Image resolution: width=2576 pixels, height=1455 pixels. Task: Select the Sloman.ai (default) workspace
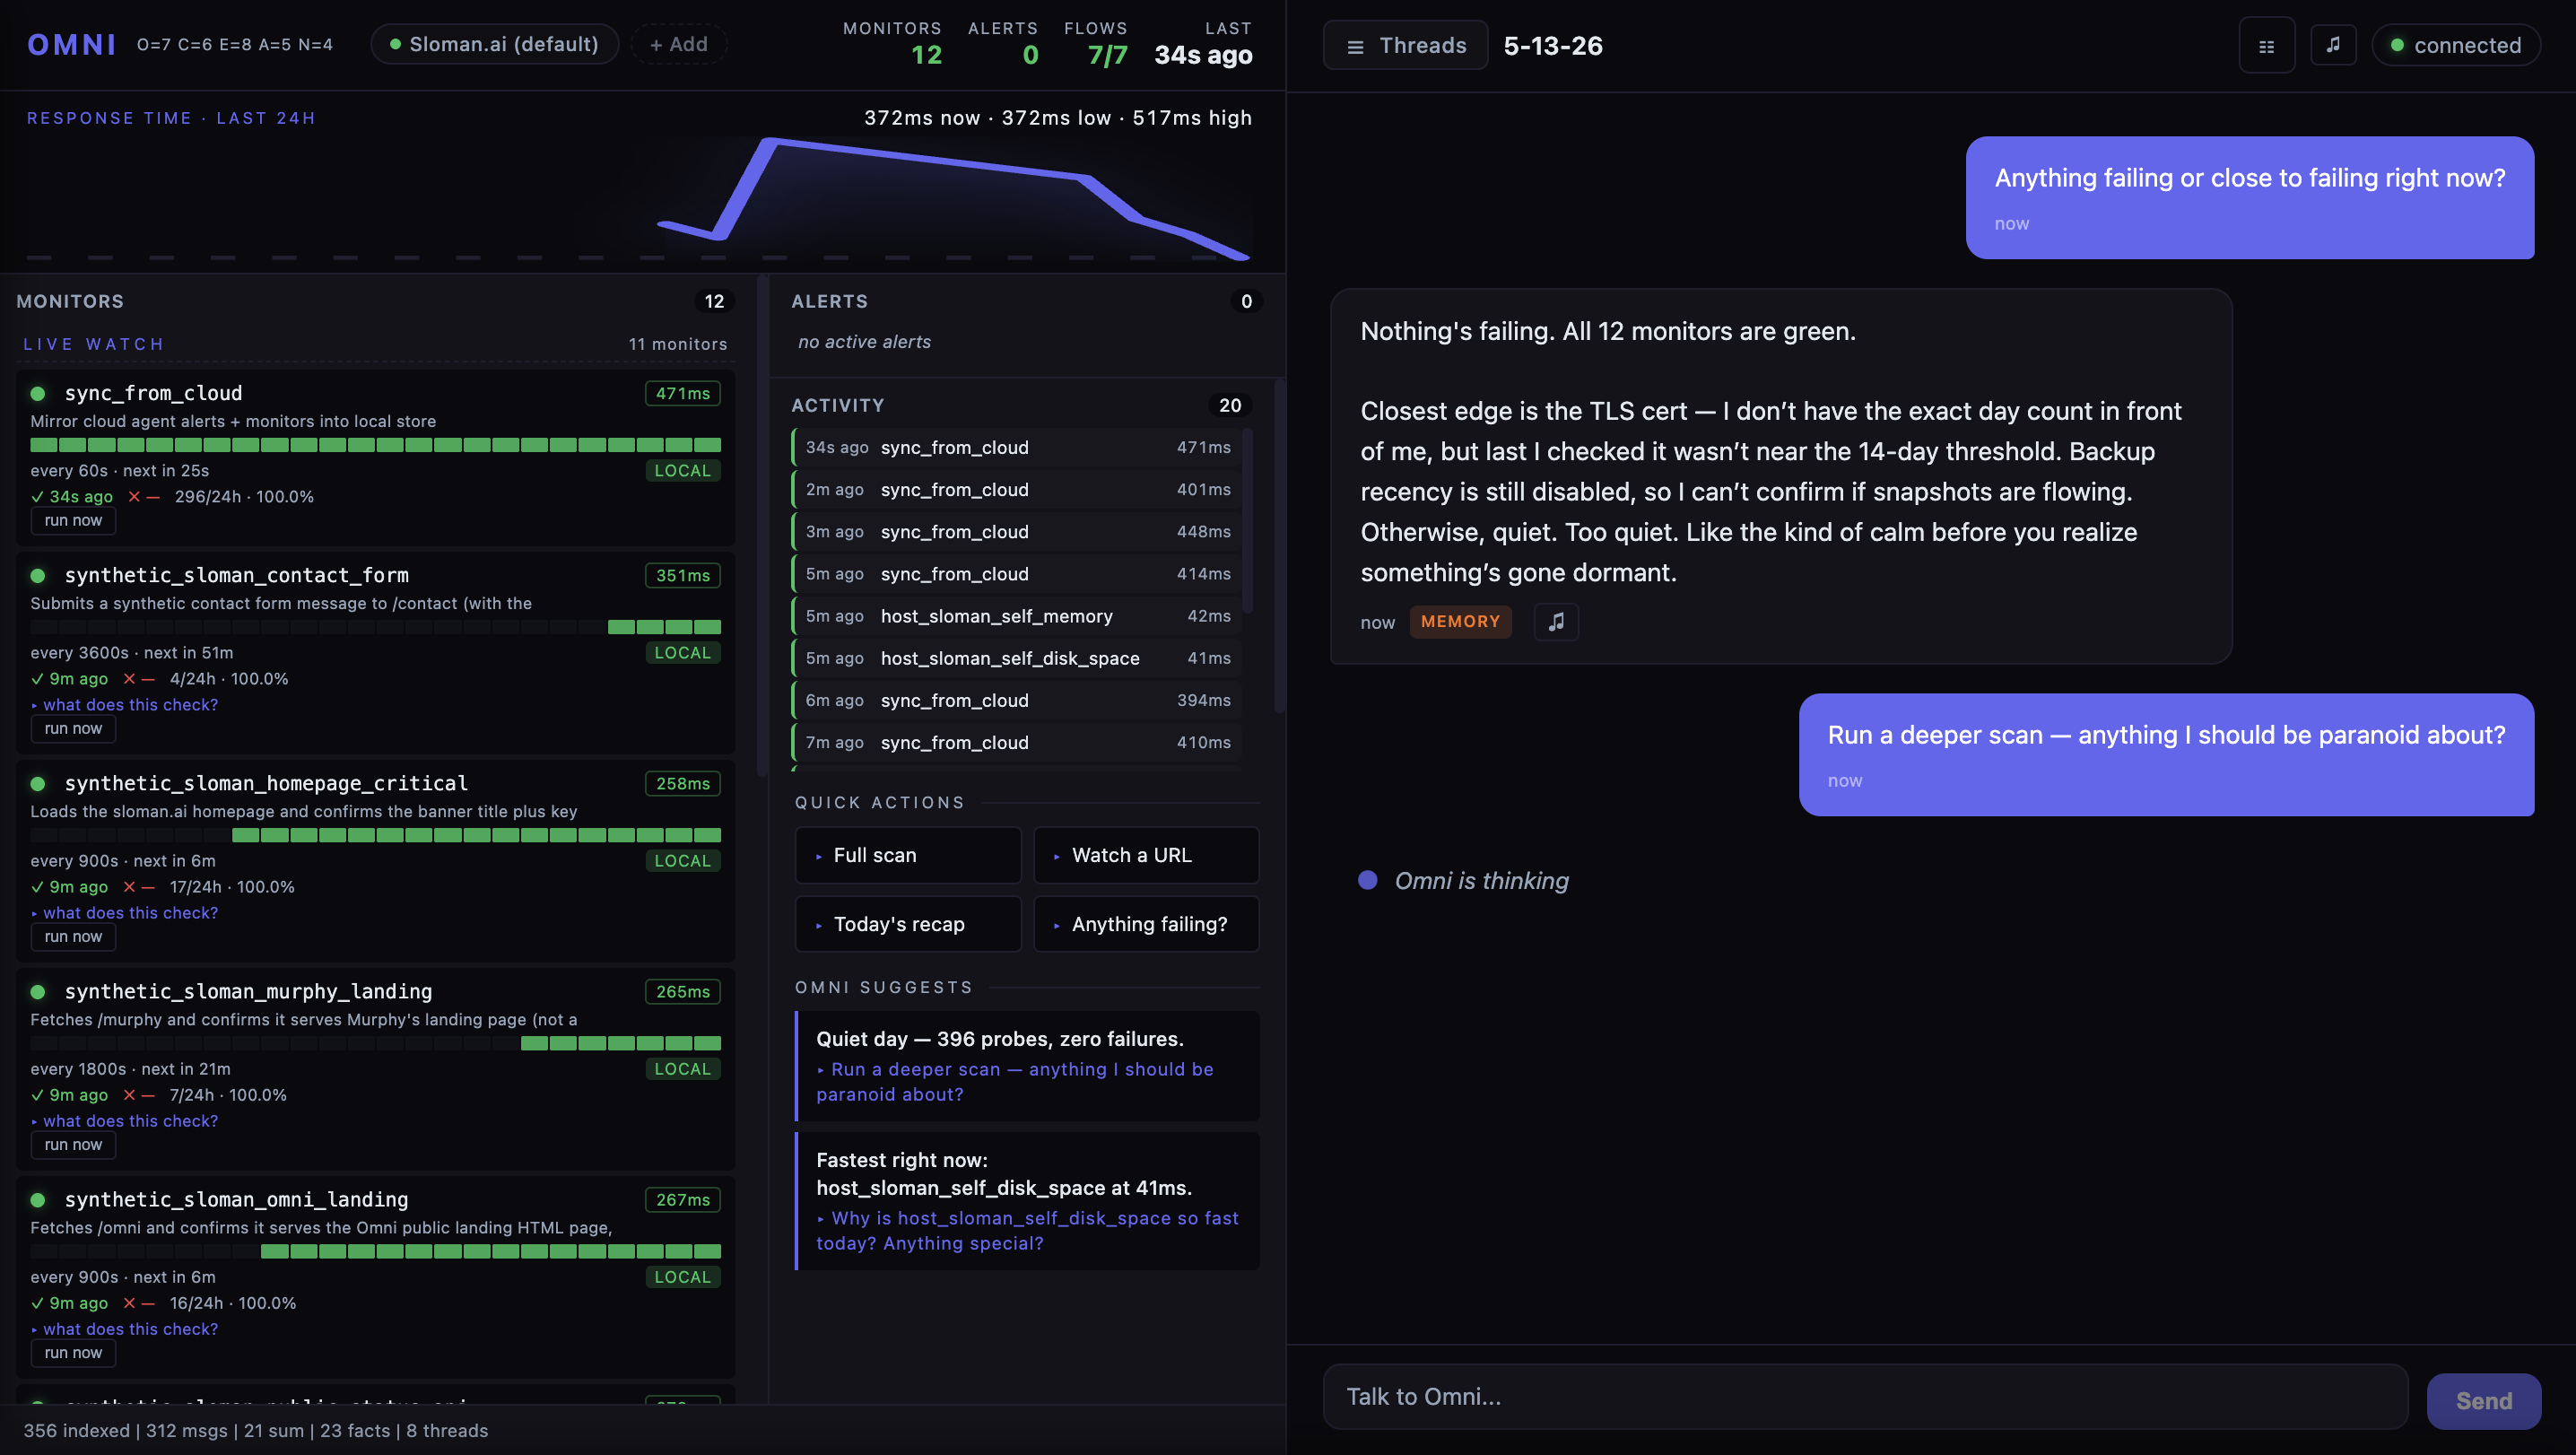click(x=494, y=44)
